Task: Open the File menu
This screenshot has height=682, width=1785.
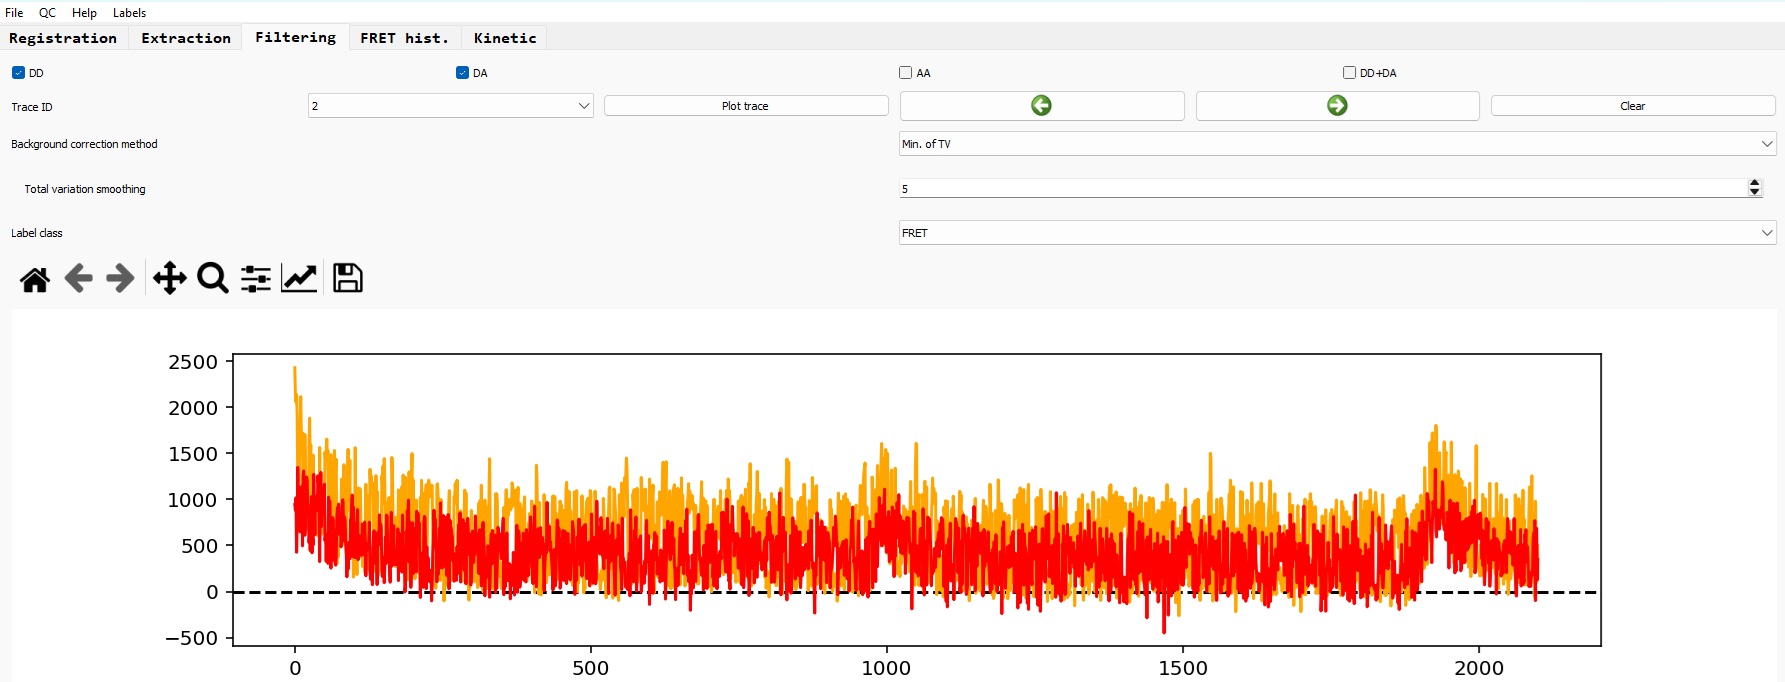Action: 14,13
